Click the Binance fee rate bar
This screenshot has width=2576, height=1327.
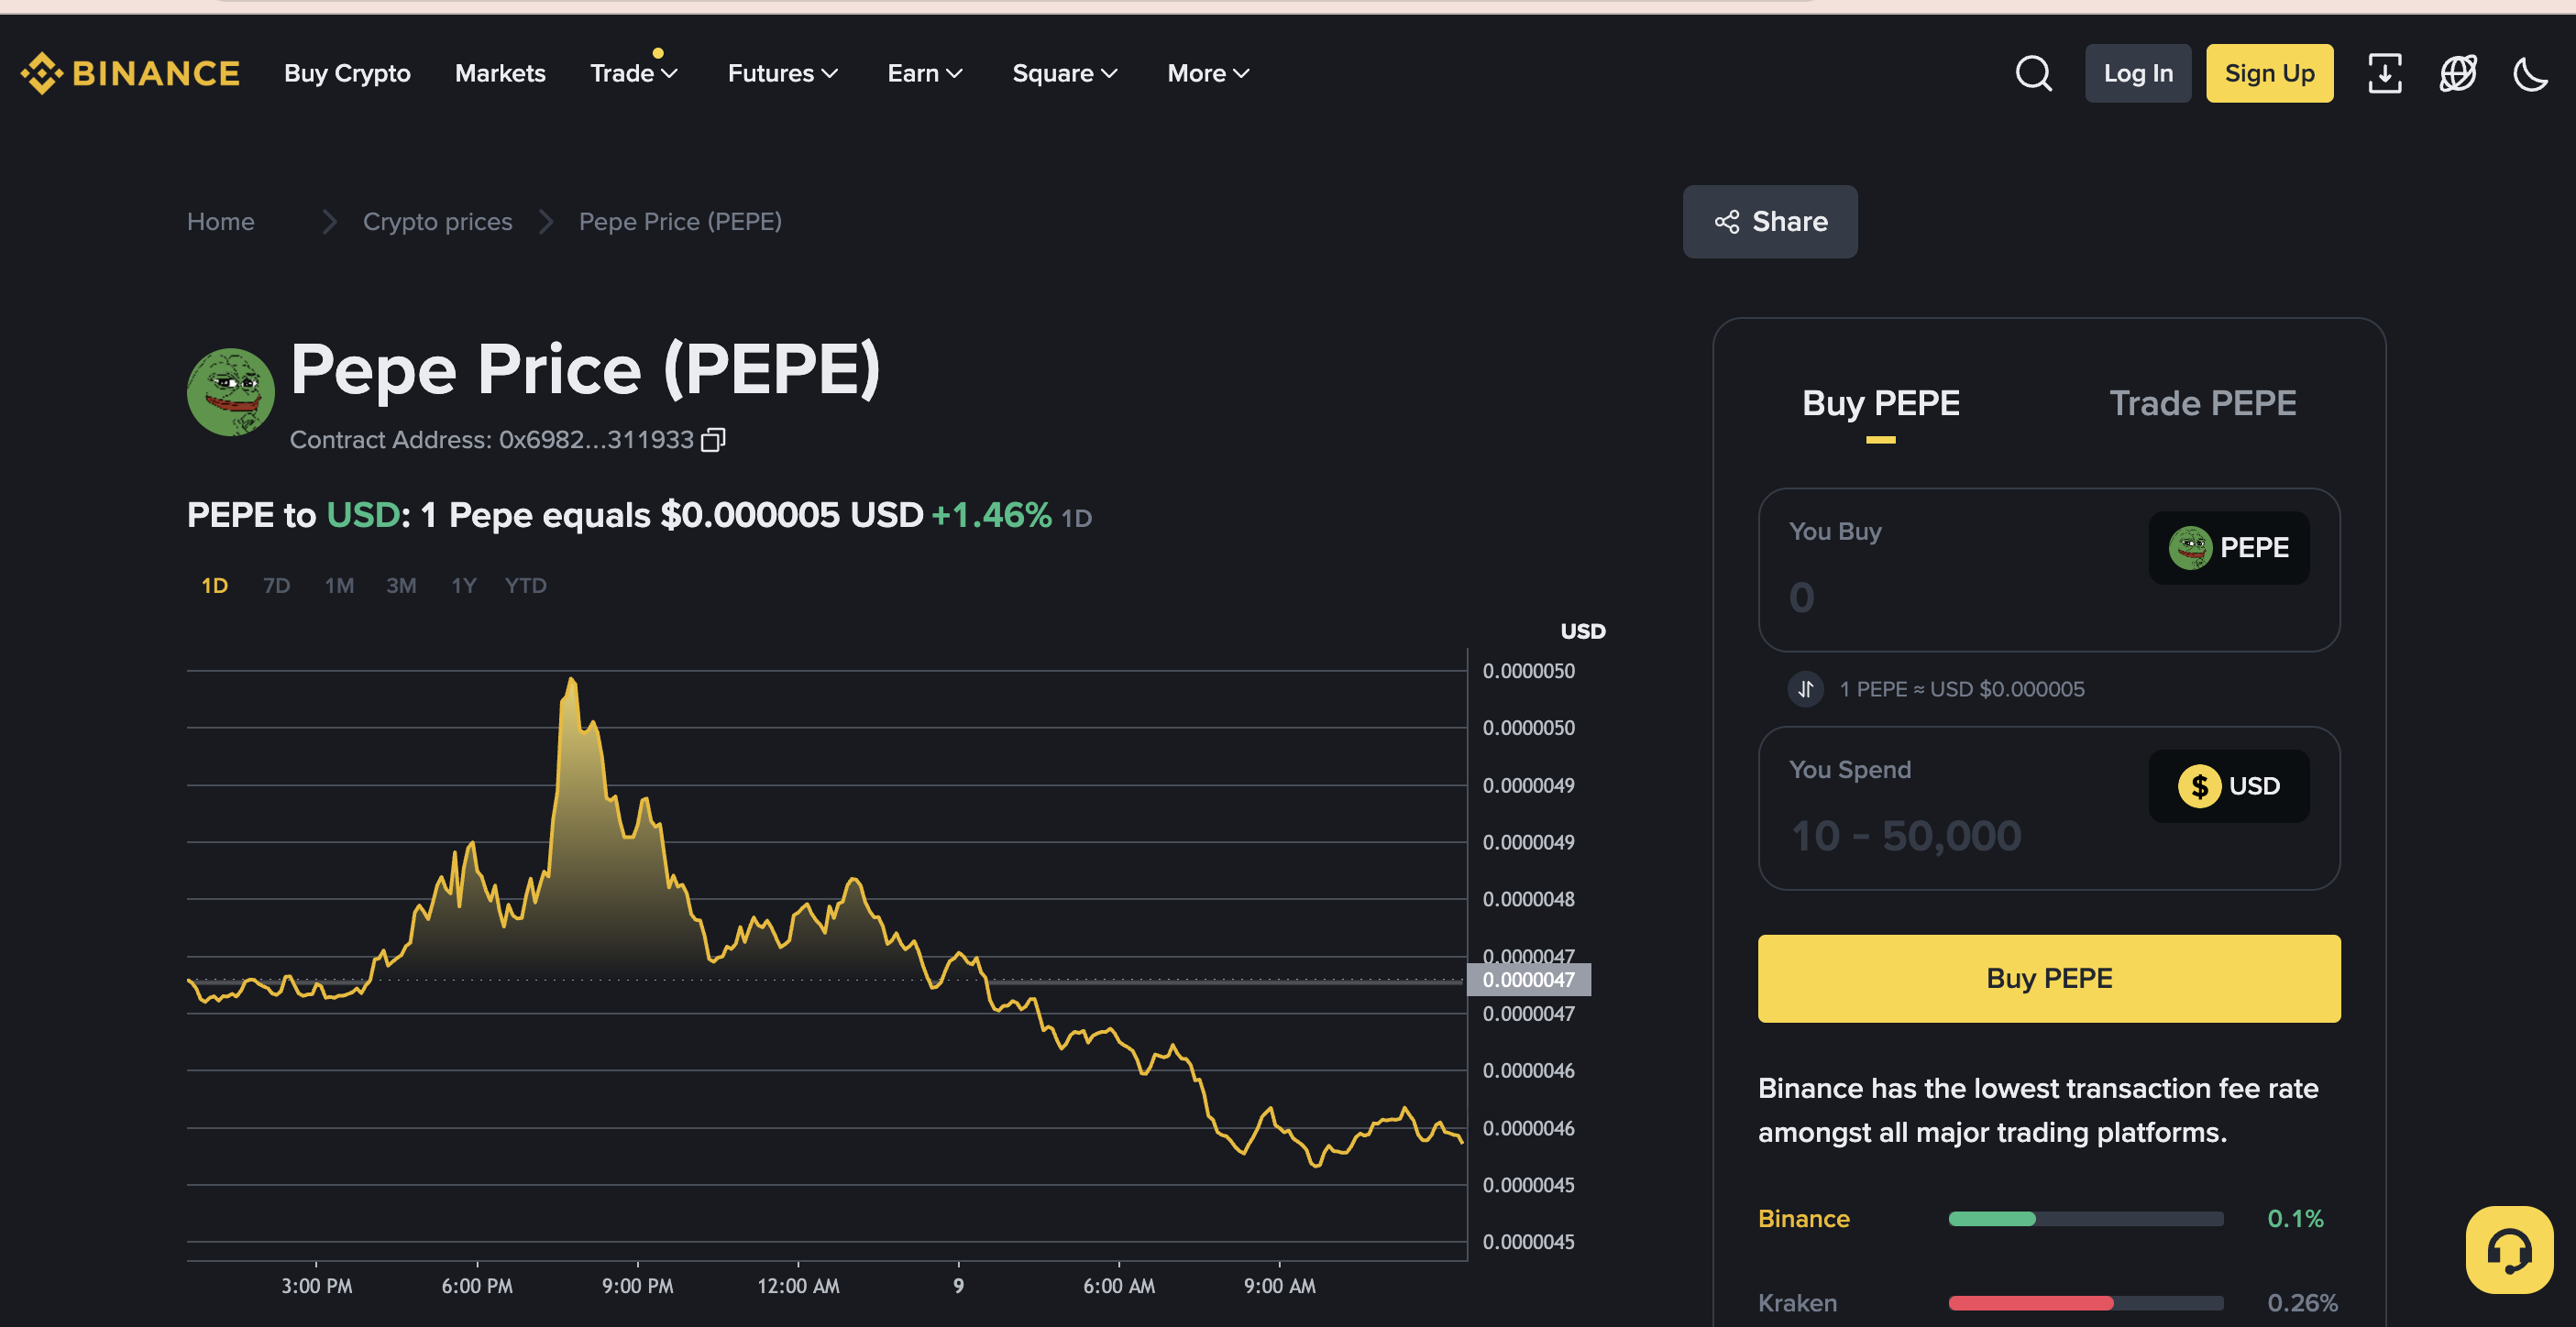(2085, 1218)
